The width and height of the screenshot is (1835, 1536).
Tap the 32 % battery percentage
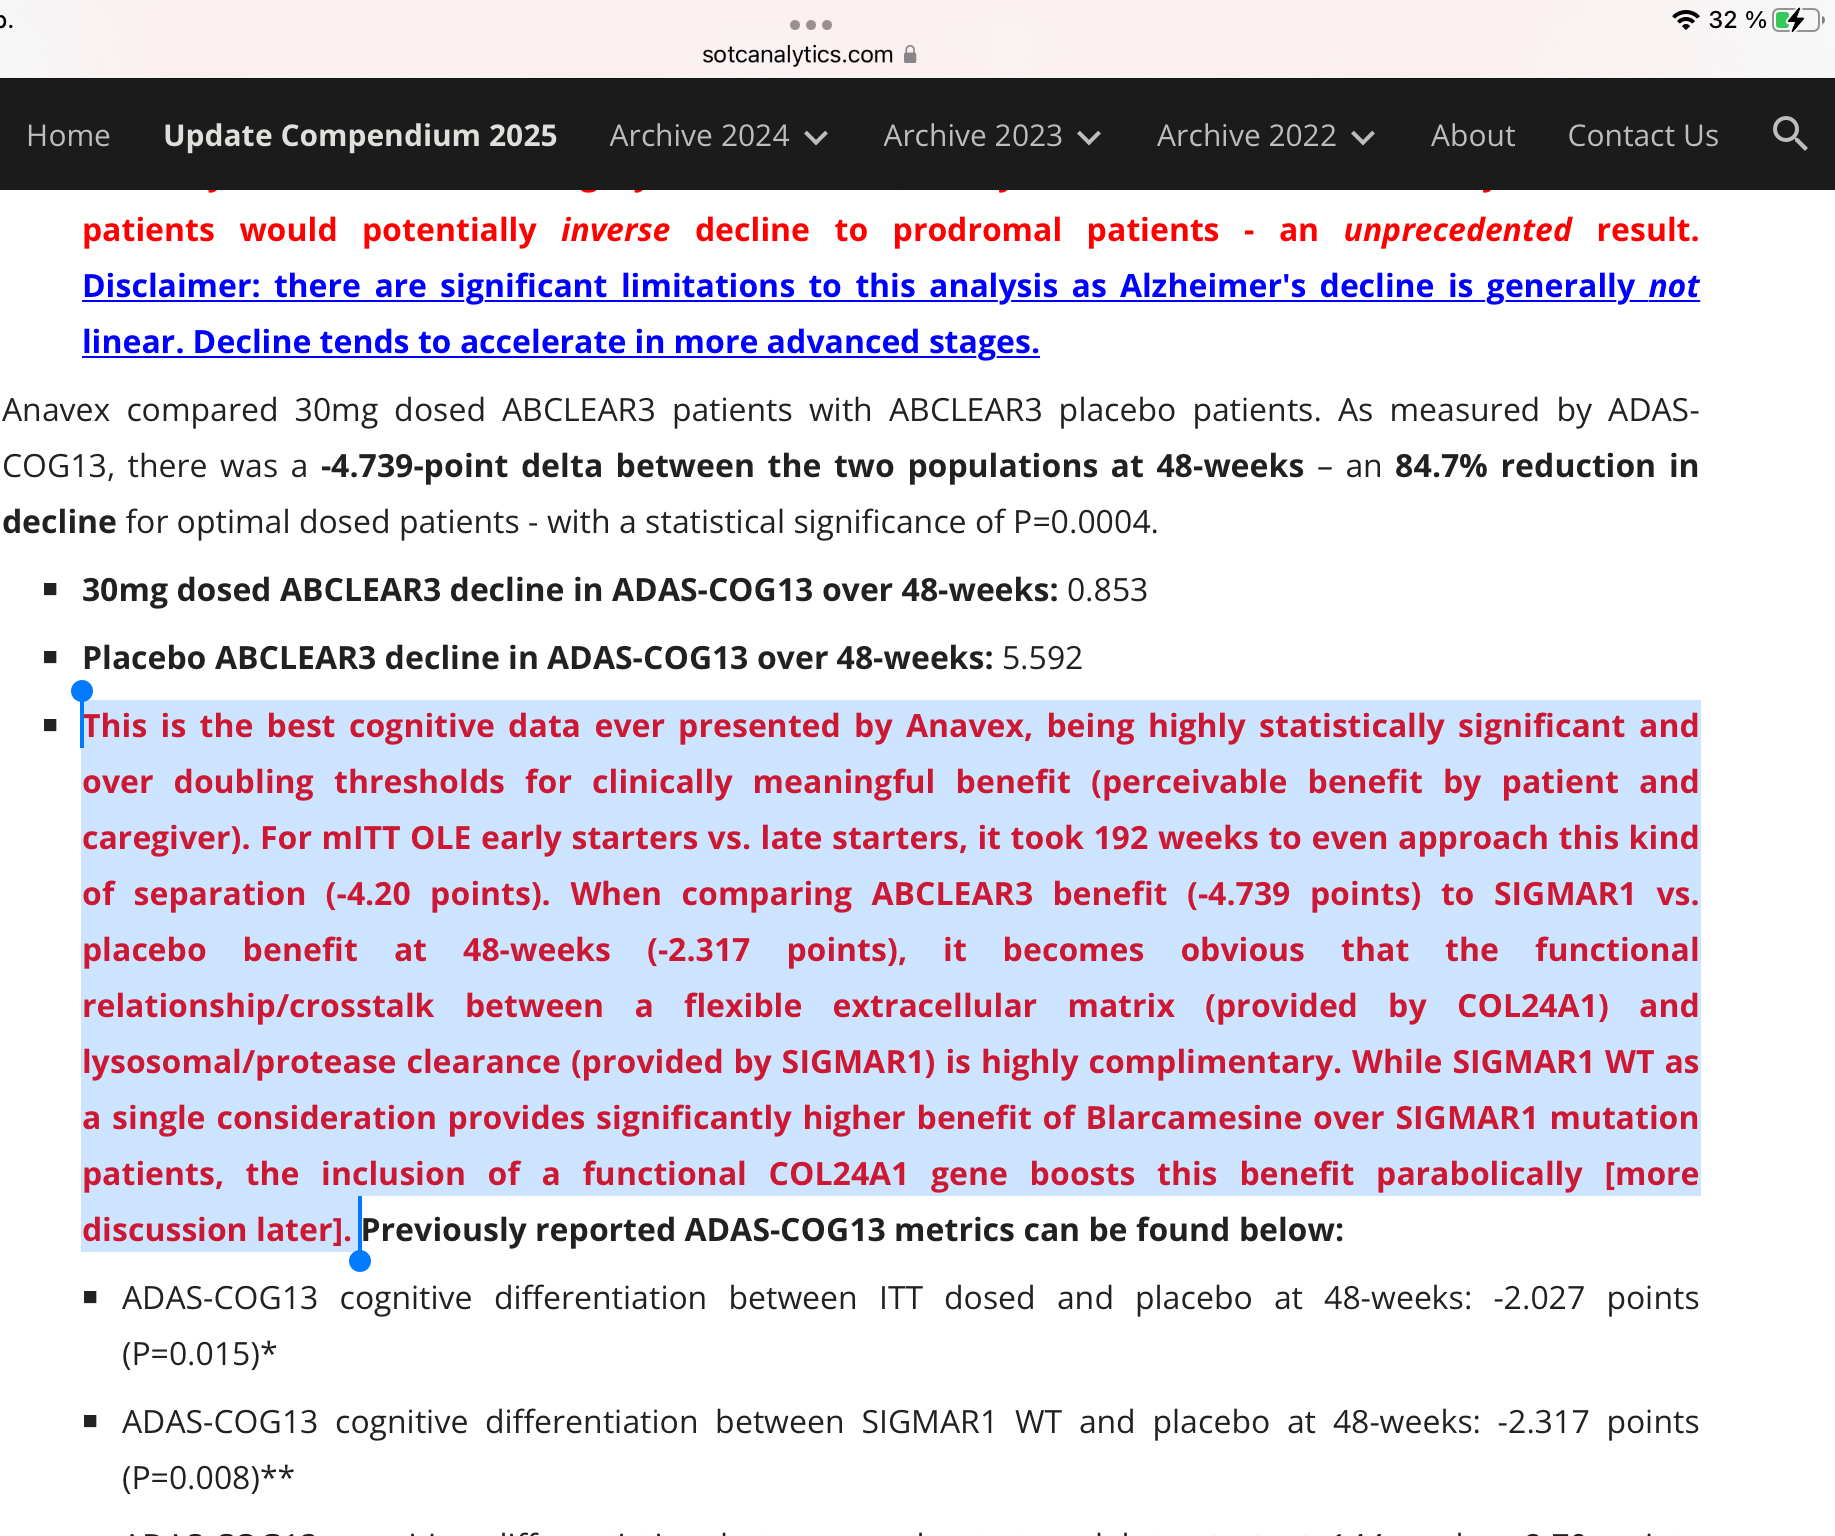pos(1737,20)
